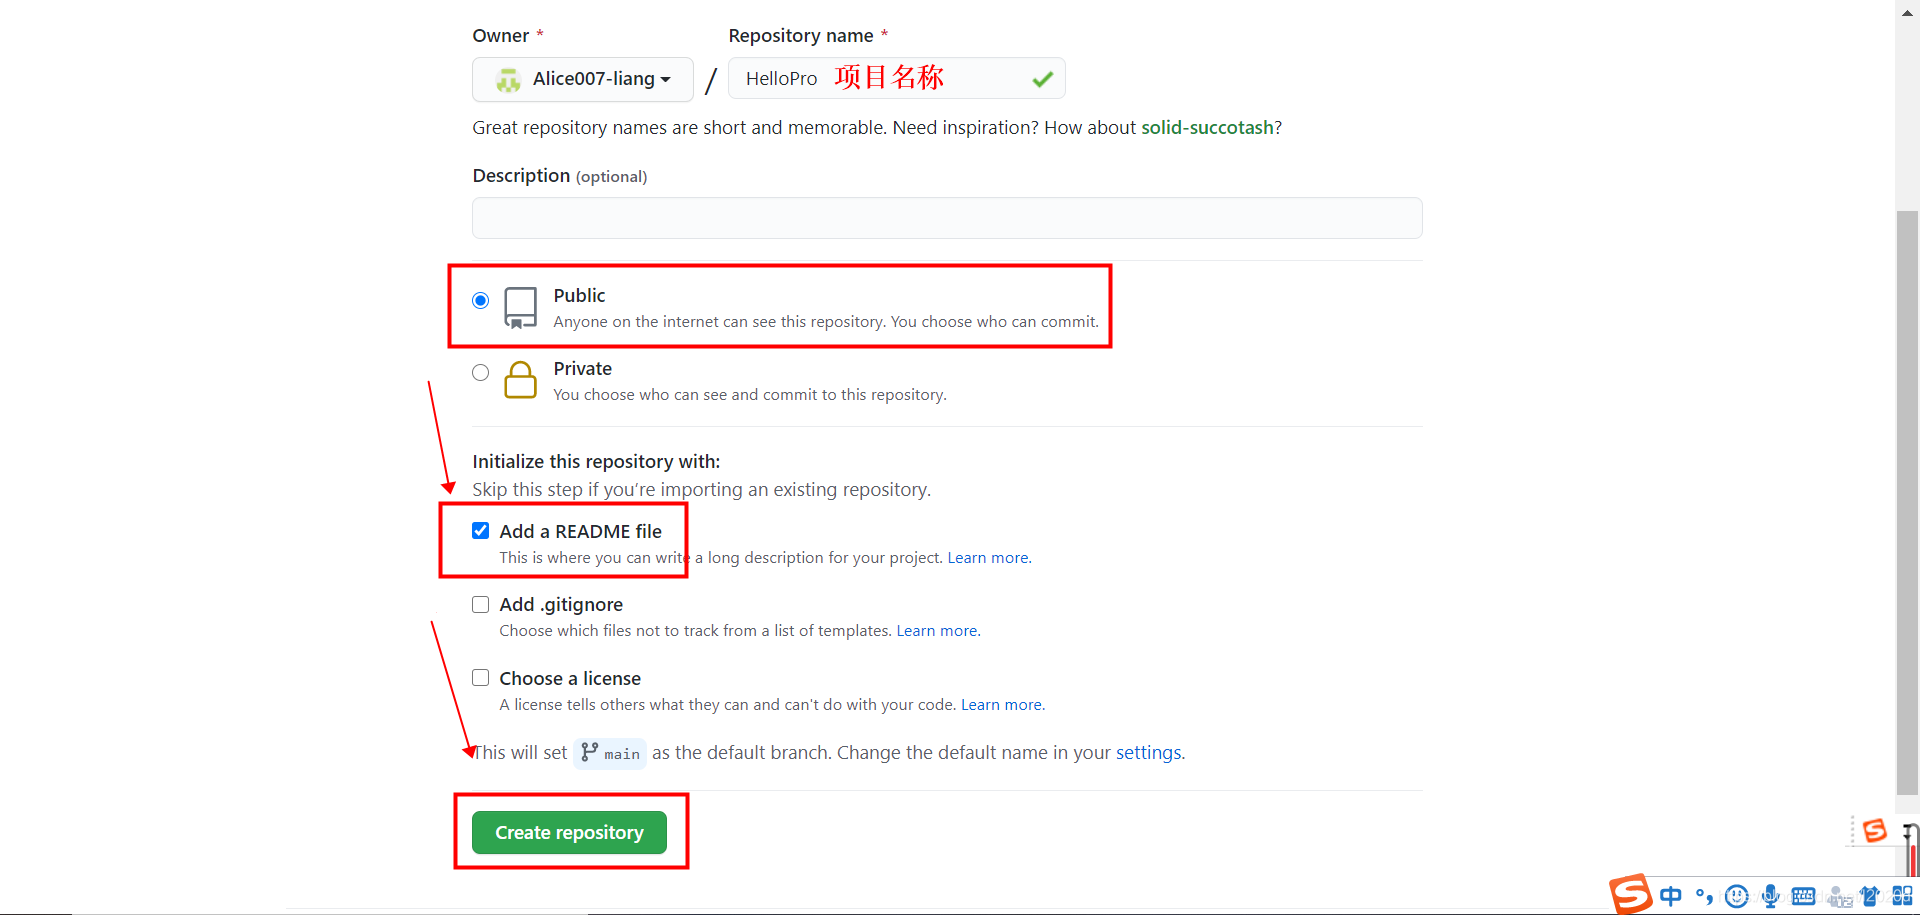
Task: Select the Public visibility radio button
Action: tap(481, 300)
